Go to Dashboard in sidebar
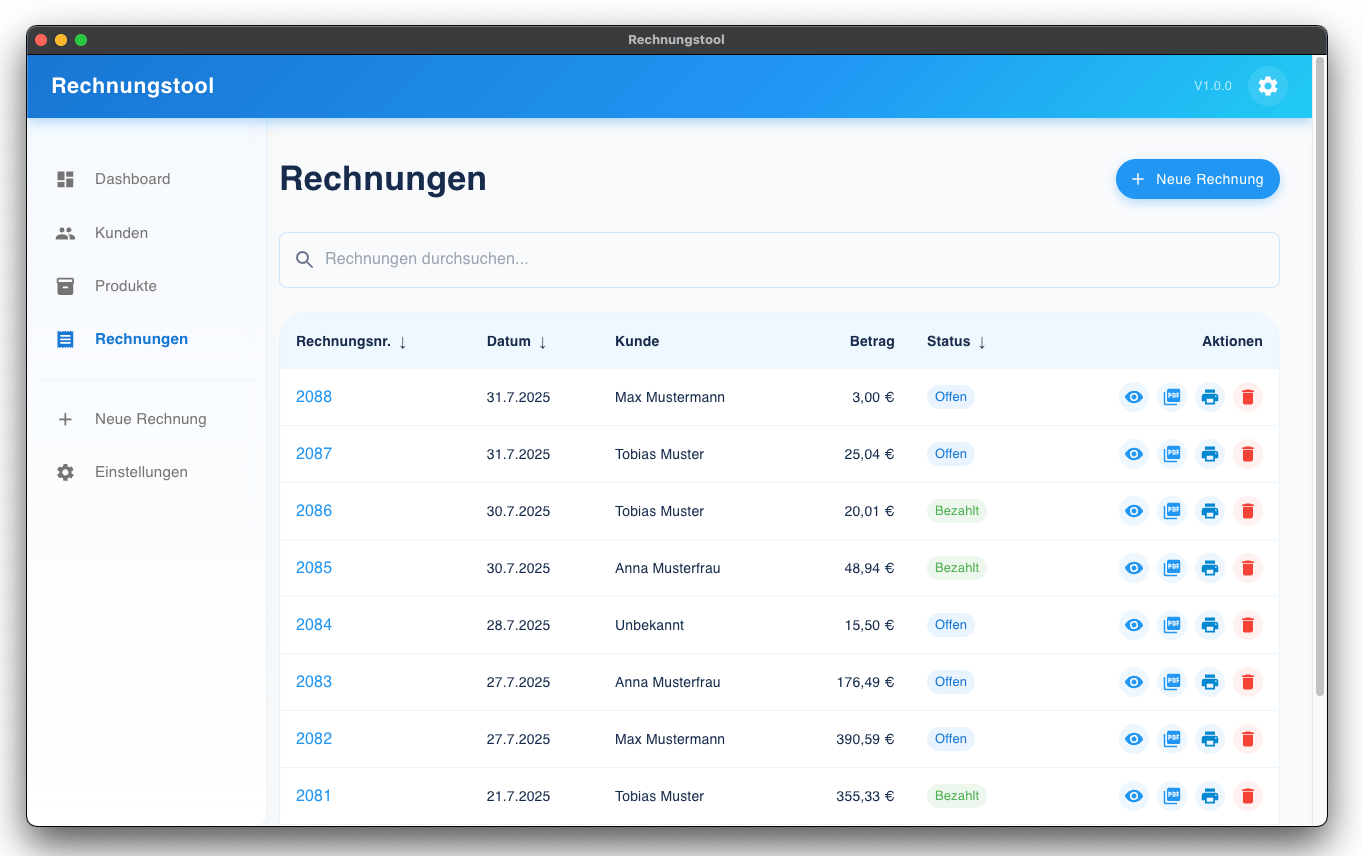The height and width of the screenshot is (856, 1362). click(x=147, y=179)
